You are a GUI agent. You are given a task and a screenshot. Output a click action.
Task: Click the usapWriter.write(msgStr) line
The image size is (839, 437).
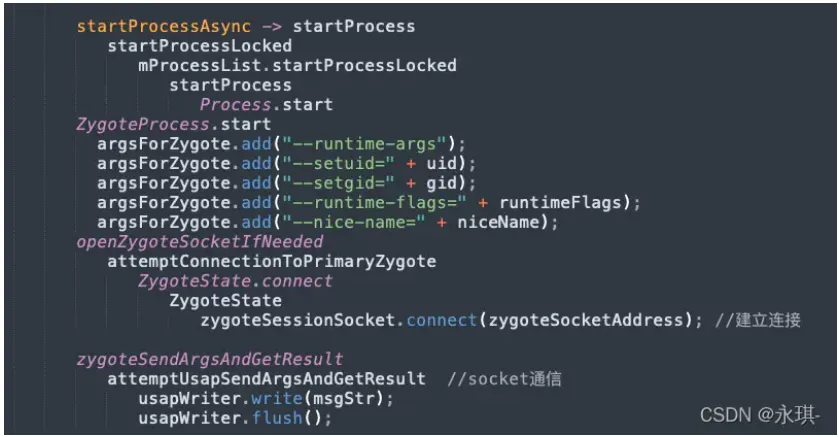pos(266,399)
